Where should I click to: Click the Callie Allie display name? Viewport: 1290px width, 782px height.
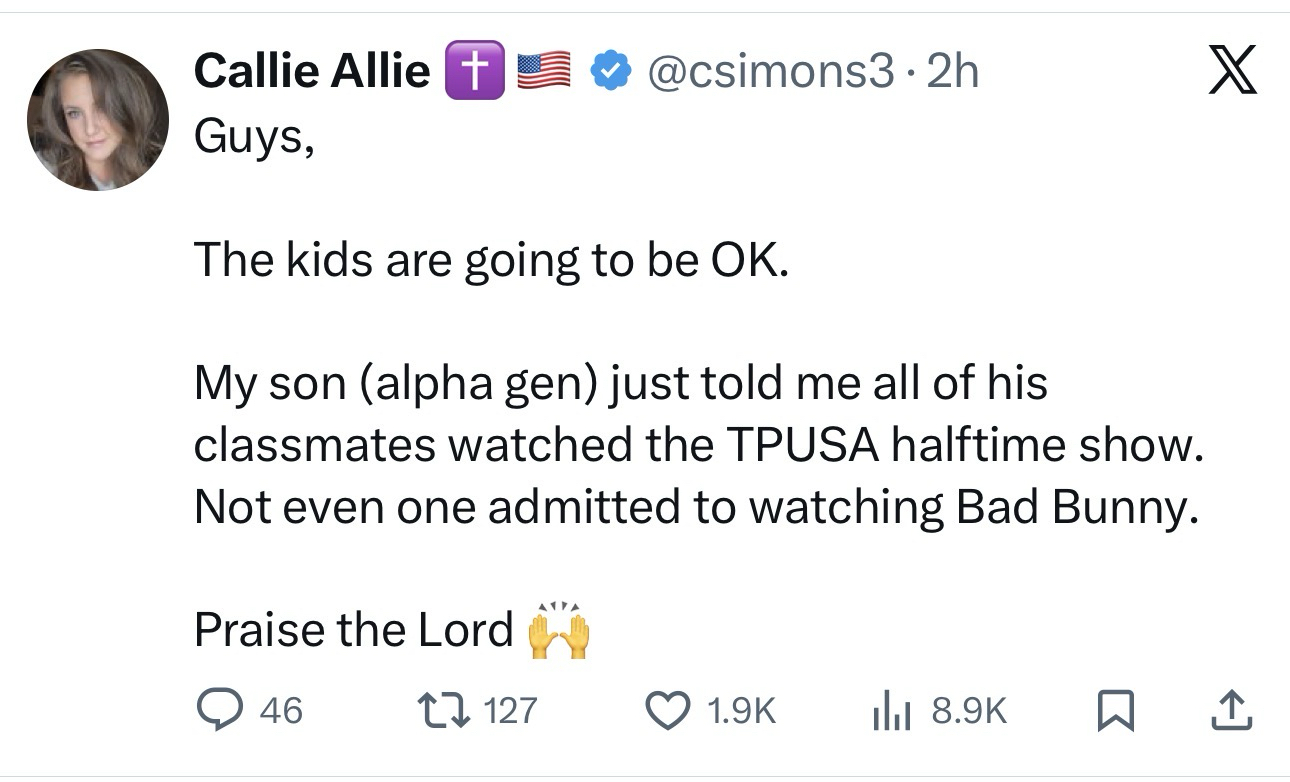311,72
